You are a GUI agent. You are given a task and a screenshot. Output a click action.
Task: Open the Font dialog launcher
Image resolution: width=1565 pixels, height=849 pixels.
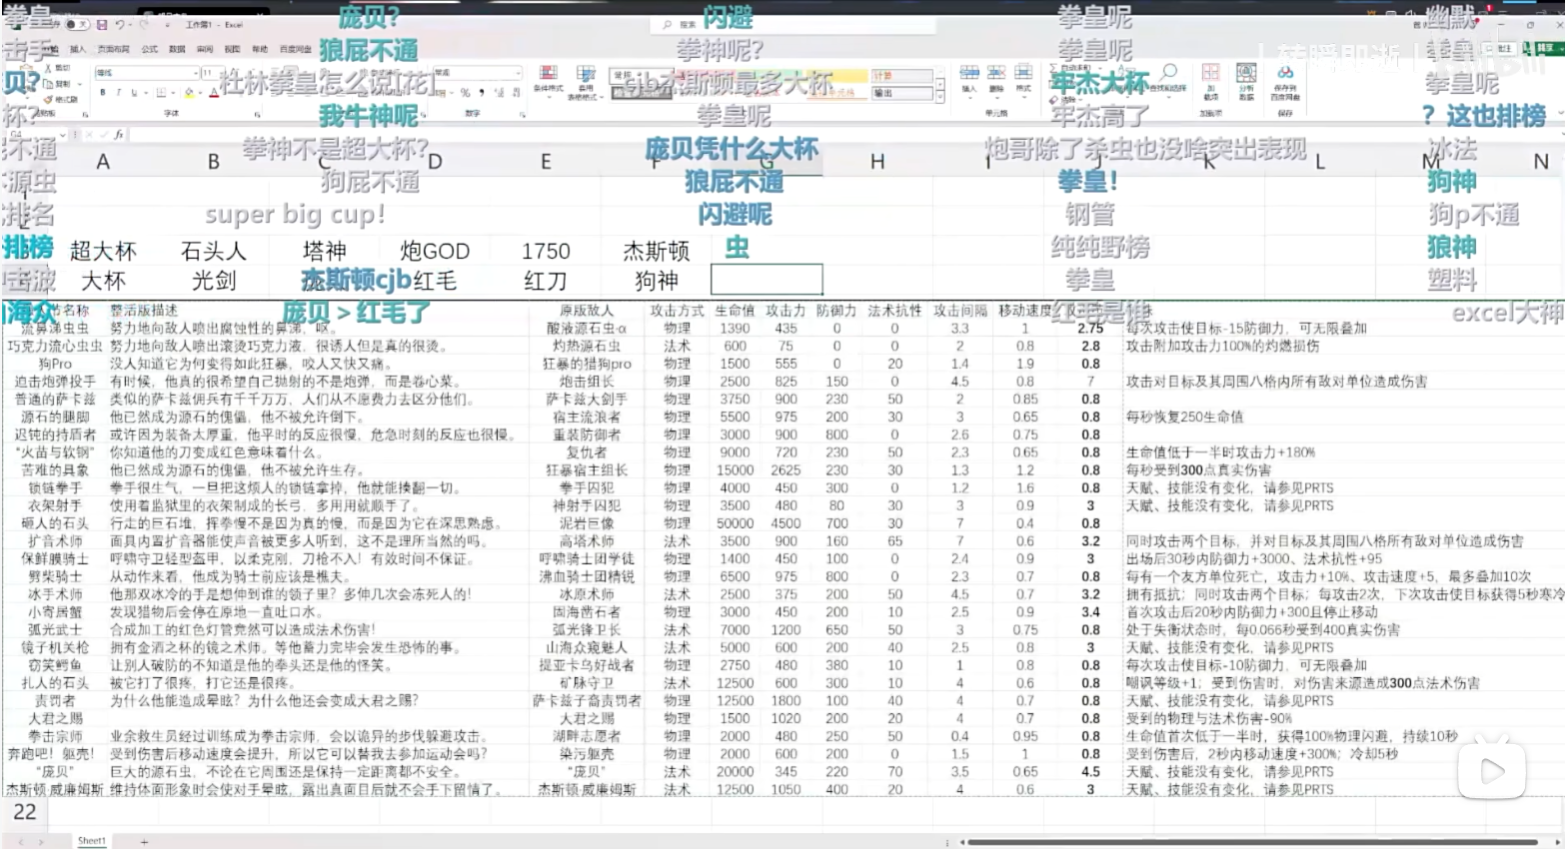click(257, 114)
